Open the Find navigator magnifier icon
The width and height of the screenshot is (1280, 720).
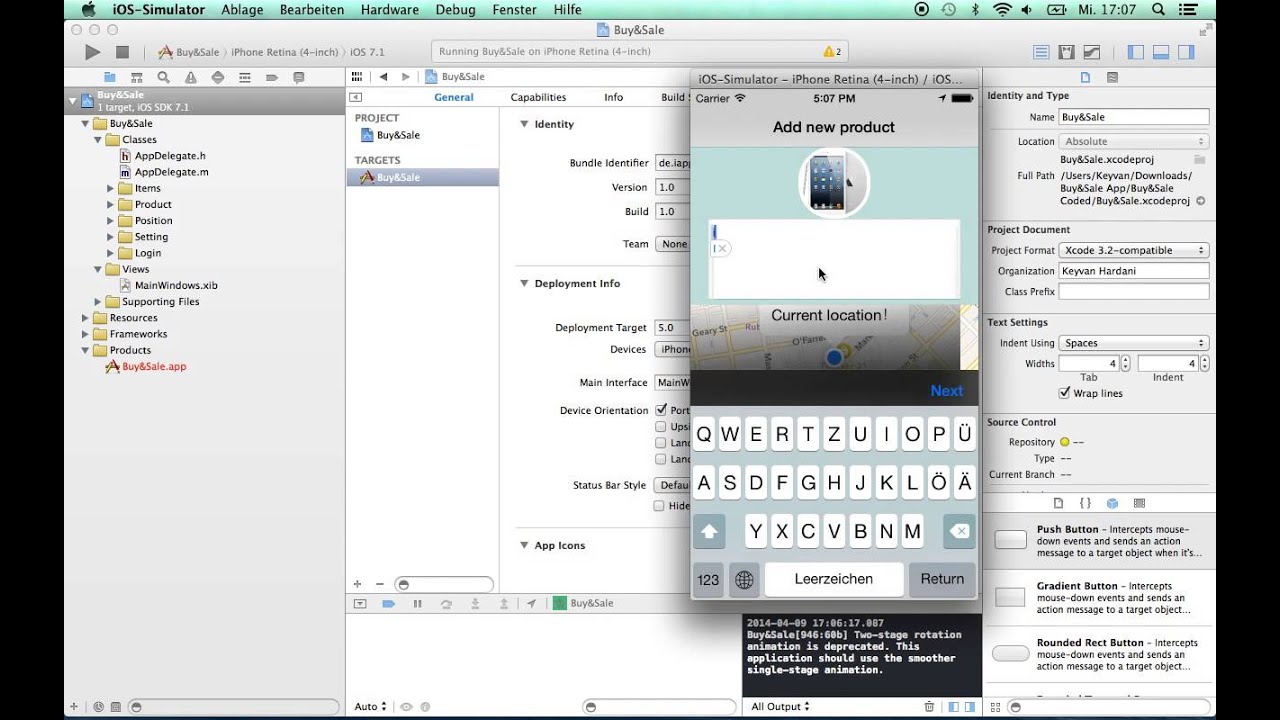[x=163, y=77]
